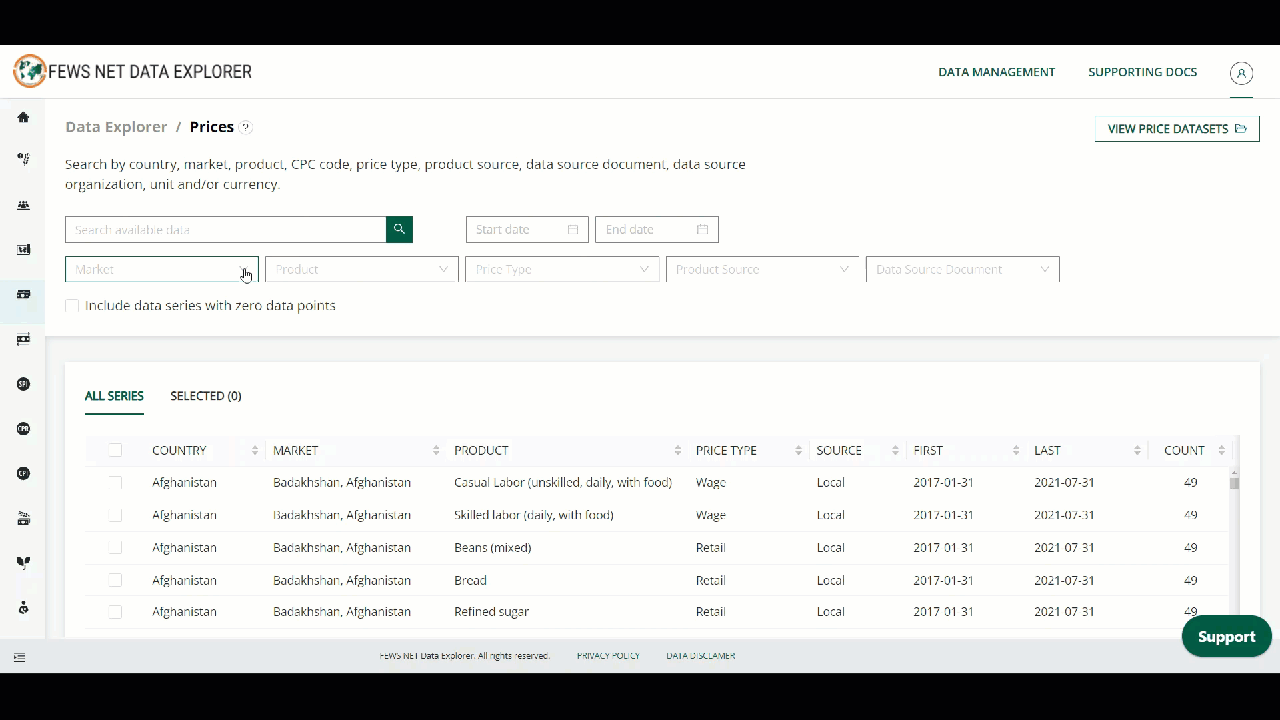Viewport: 1280px width, 720px height.
Task: Open the Market dropdown
Action: (161, 269)
